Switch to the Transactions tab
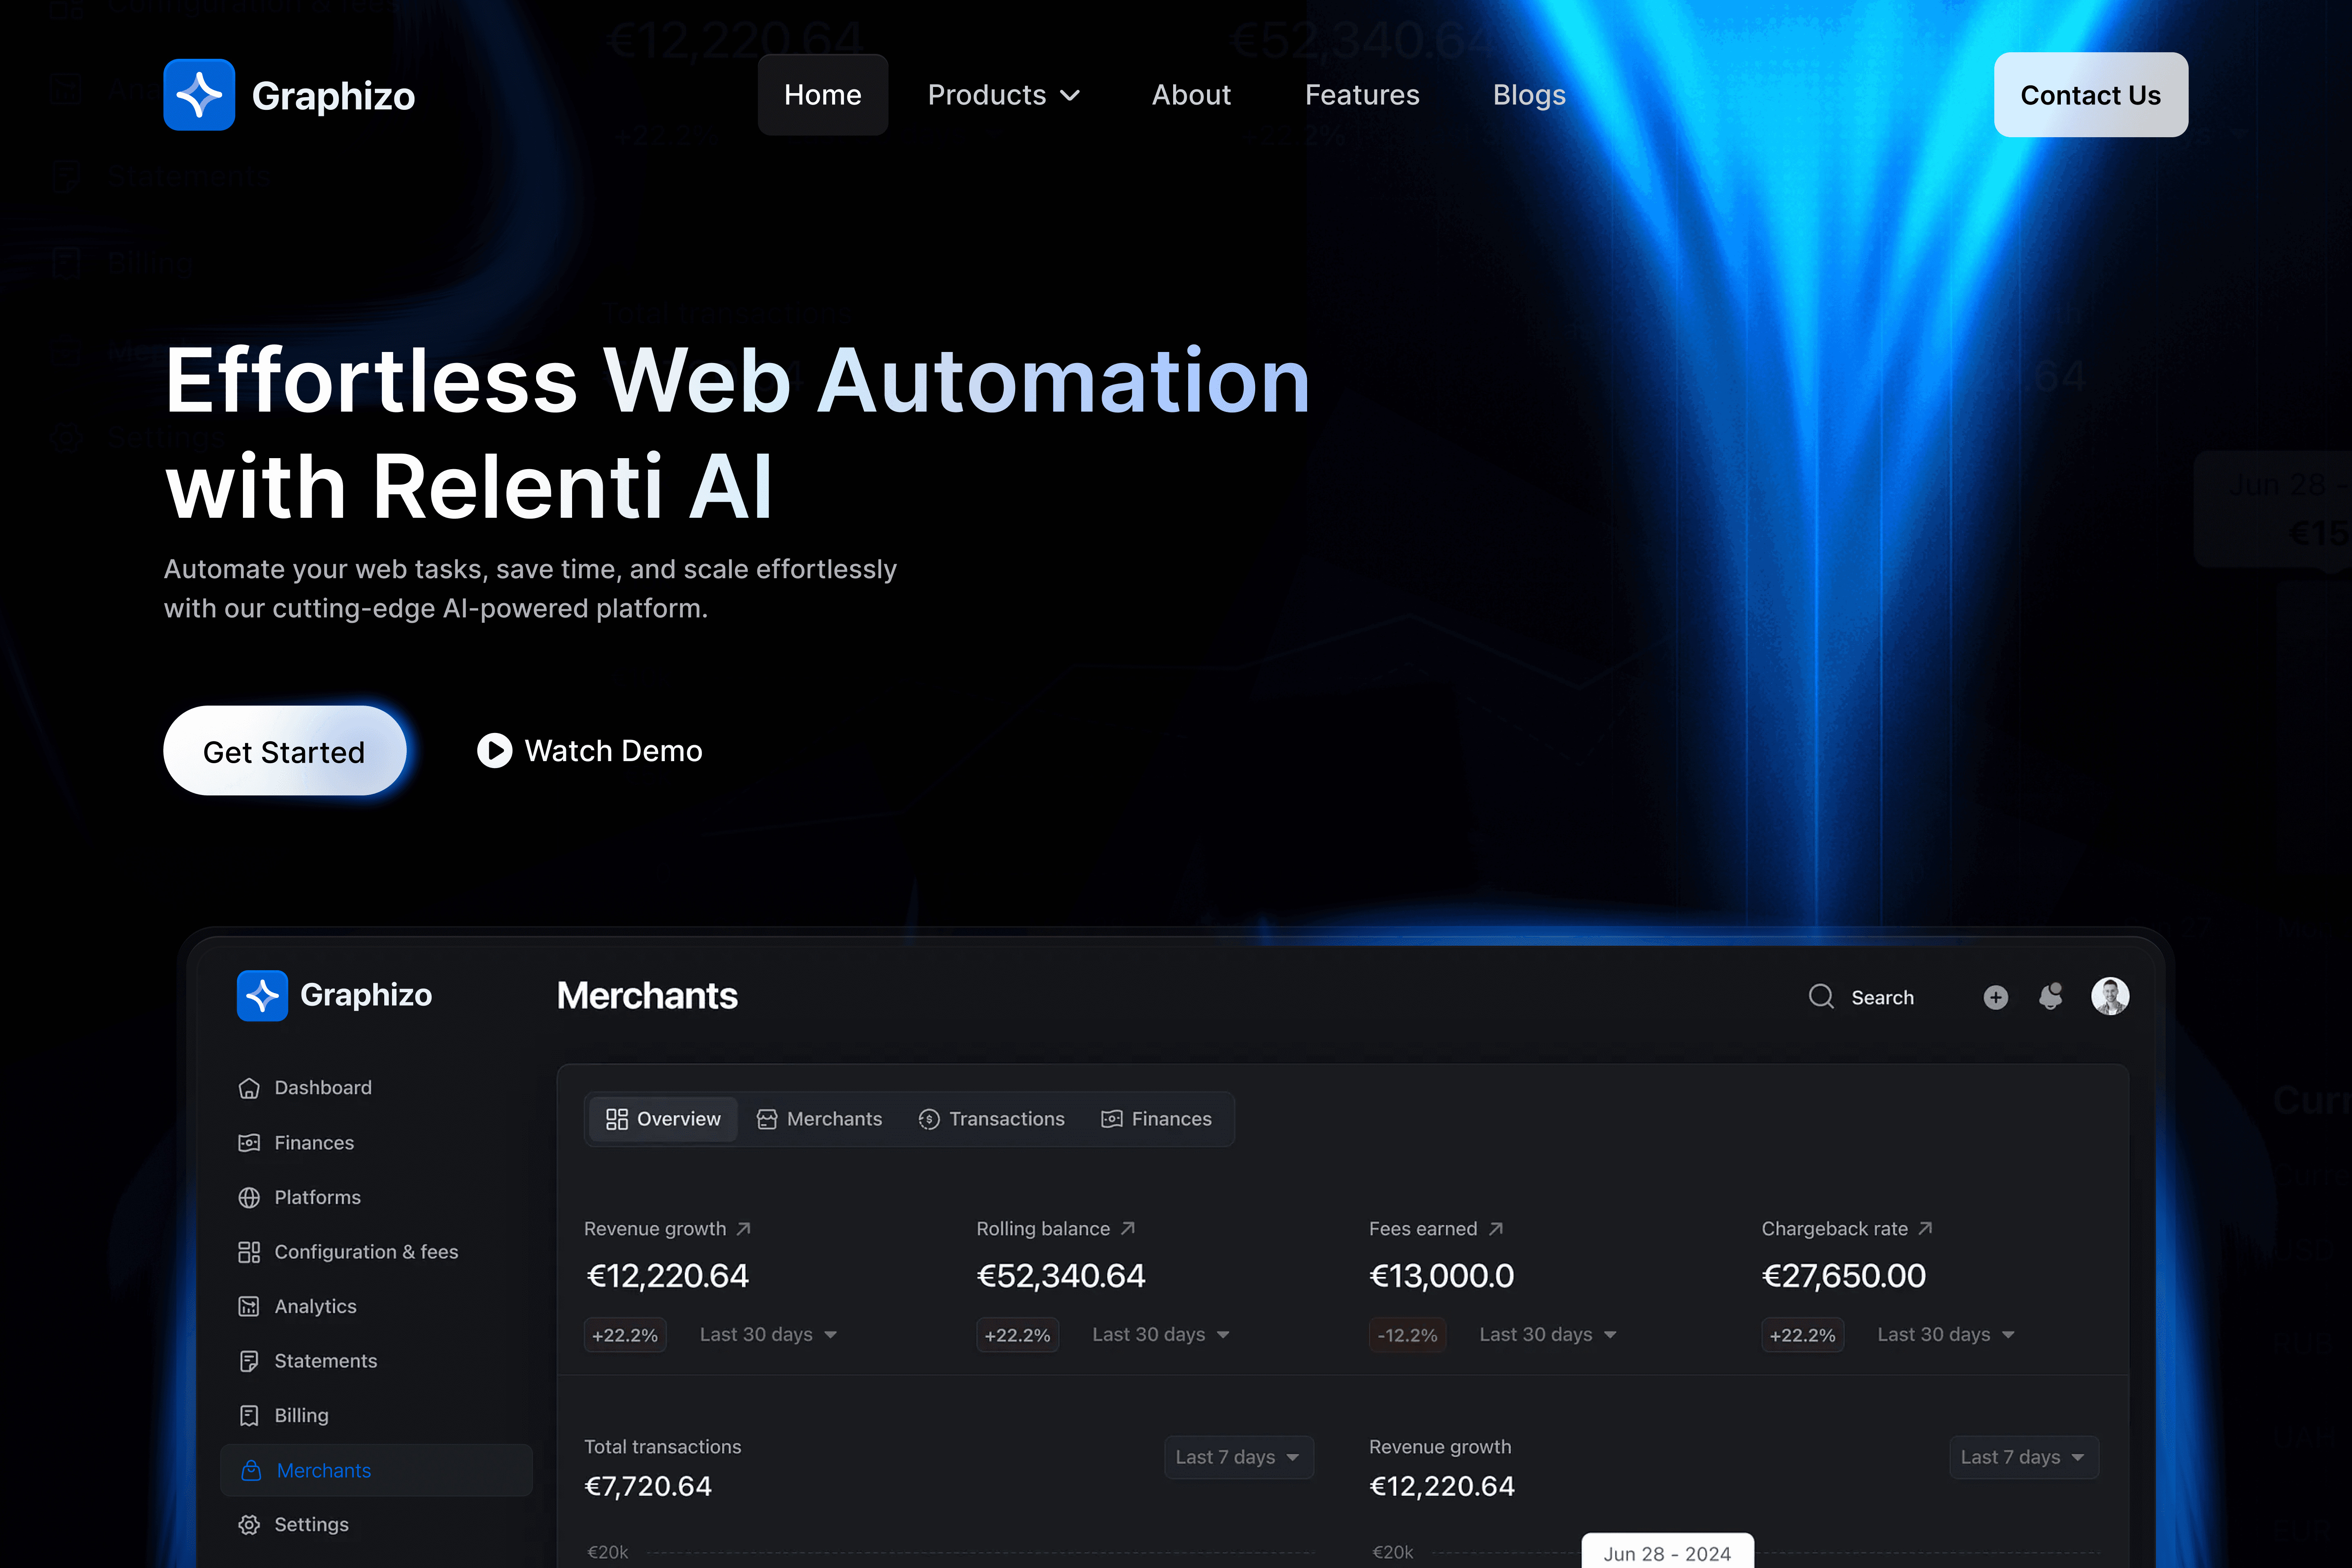This screenshot has width=2352, height=1568. click(991, 1119)
